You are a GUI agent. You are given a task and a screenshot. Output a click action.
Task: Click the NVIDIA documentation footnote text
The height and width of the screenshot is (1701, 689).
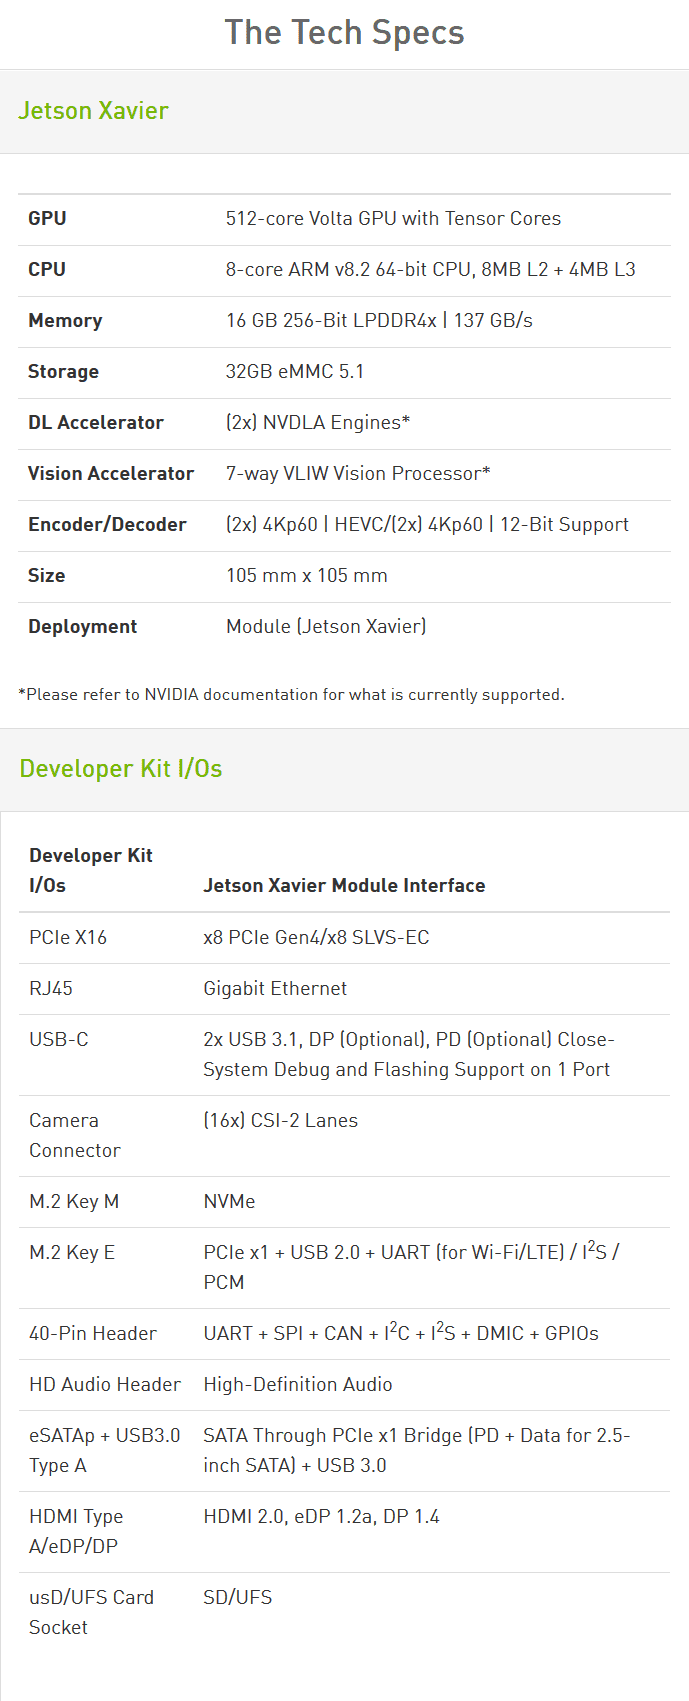point(291,695)
